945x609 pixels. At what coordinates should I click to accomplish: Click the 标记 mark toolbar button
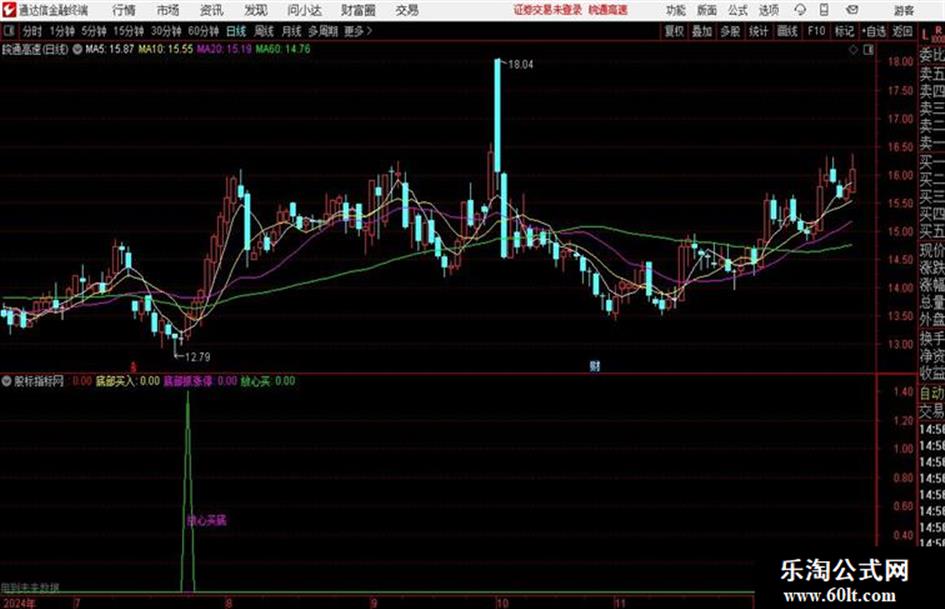coord(844,31)
